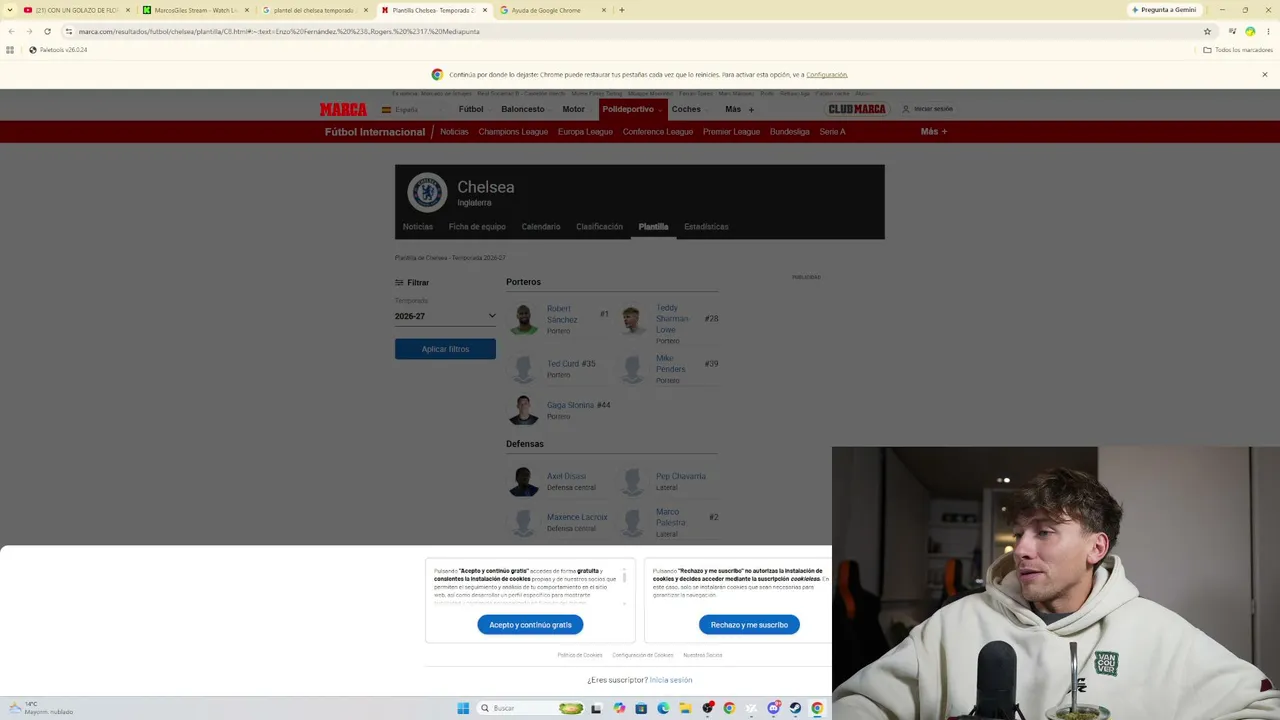Open the tab search chevron button

point(11,10)
